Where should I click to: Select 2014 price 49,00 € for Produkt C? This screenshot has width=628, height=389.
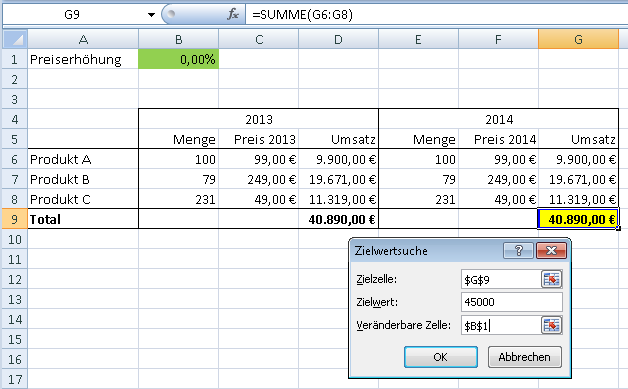498,199
